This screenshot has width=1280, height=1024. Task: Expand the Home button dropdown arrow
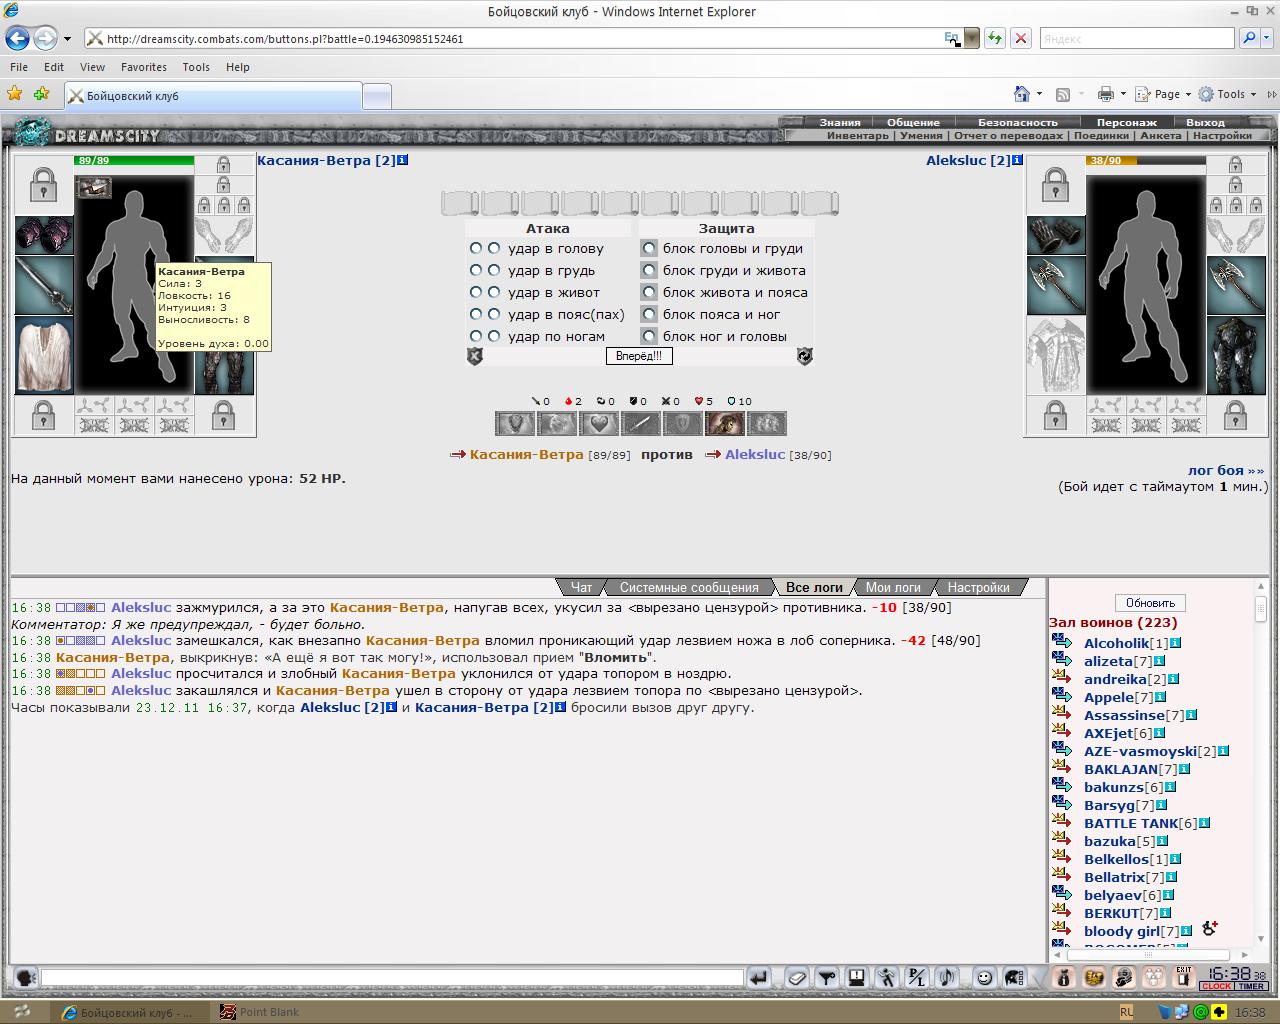point(1039,94)
